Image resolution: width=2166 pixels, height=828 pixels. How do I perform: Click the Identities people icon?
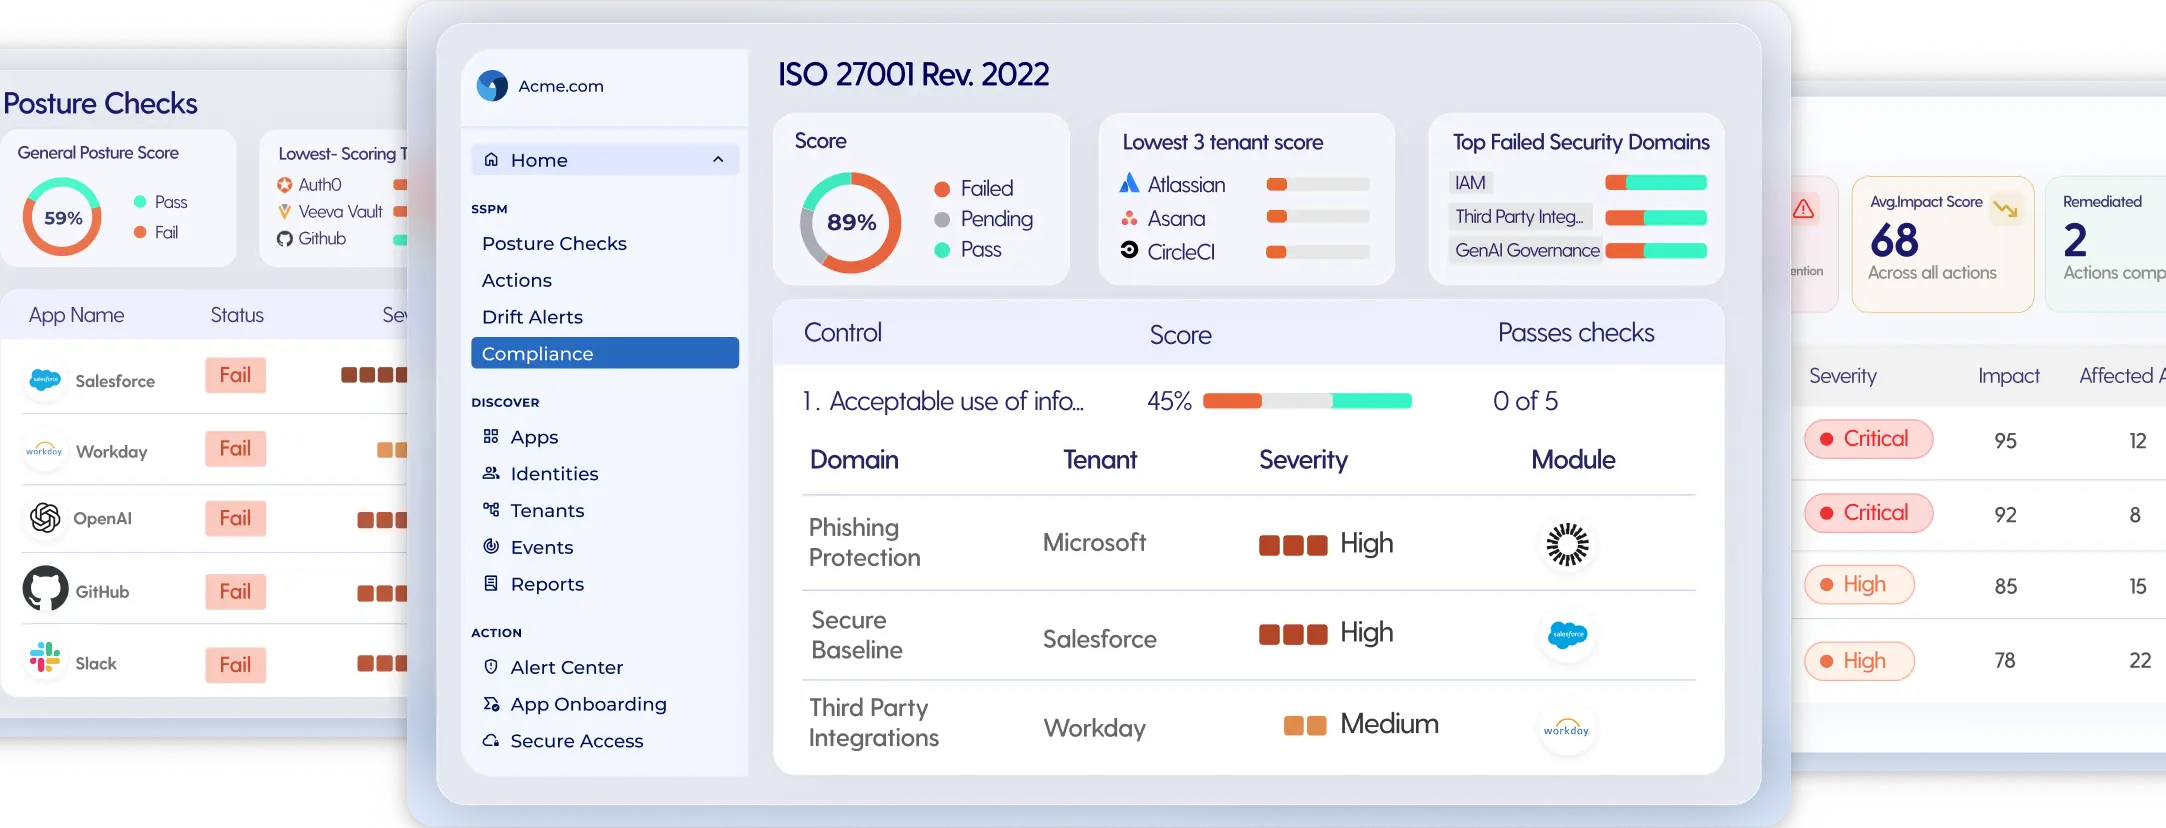pyautogui.click(x=491, y=473)
